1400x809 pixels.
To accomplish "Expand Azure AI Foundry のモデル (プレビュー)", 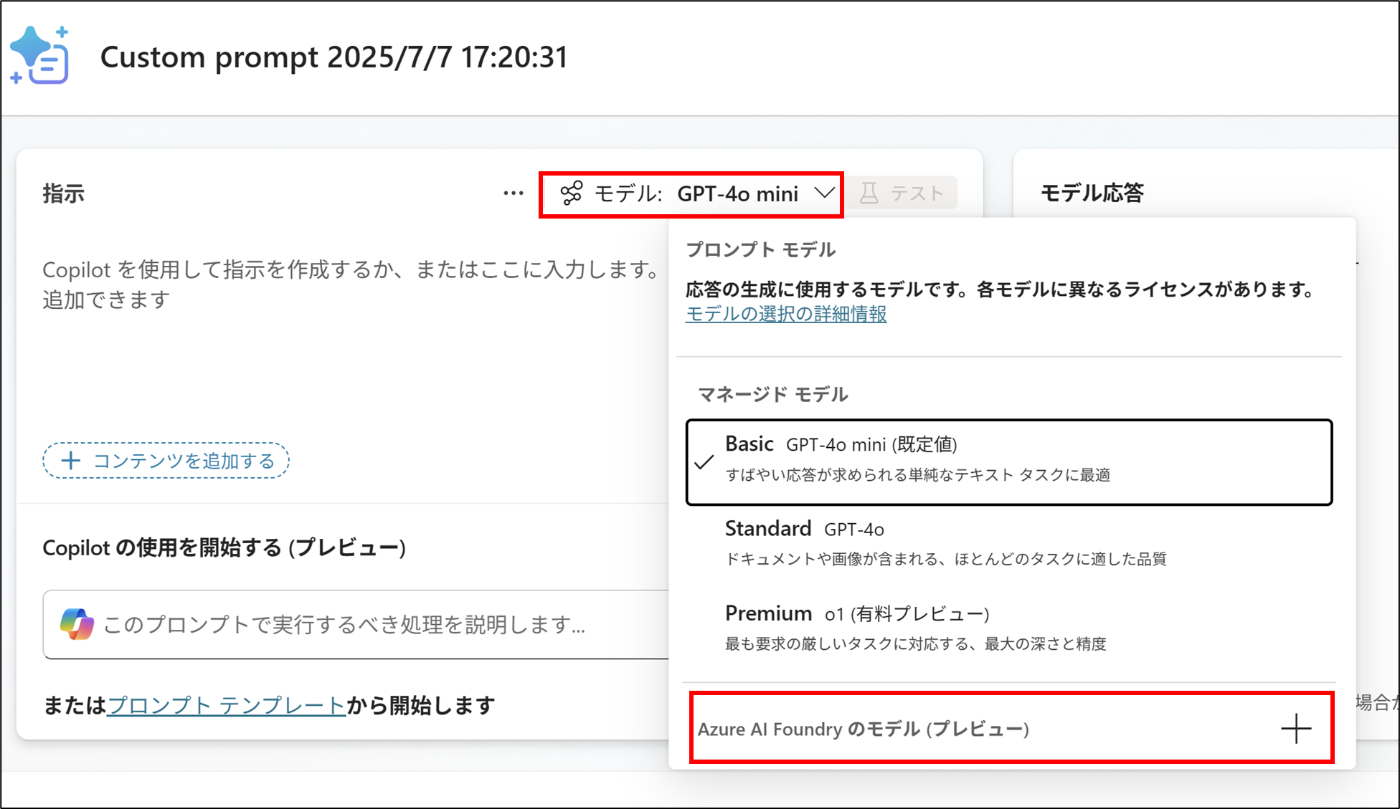I will (x=1011, y=728).
